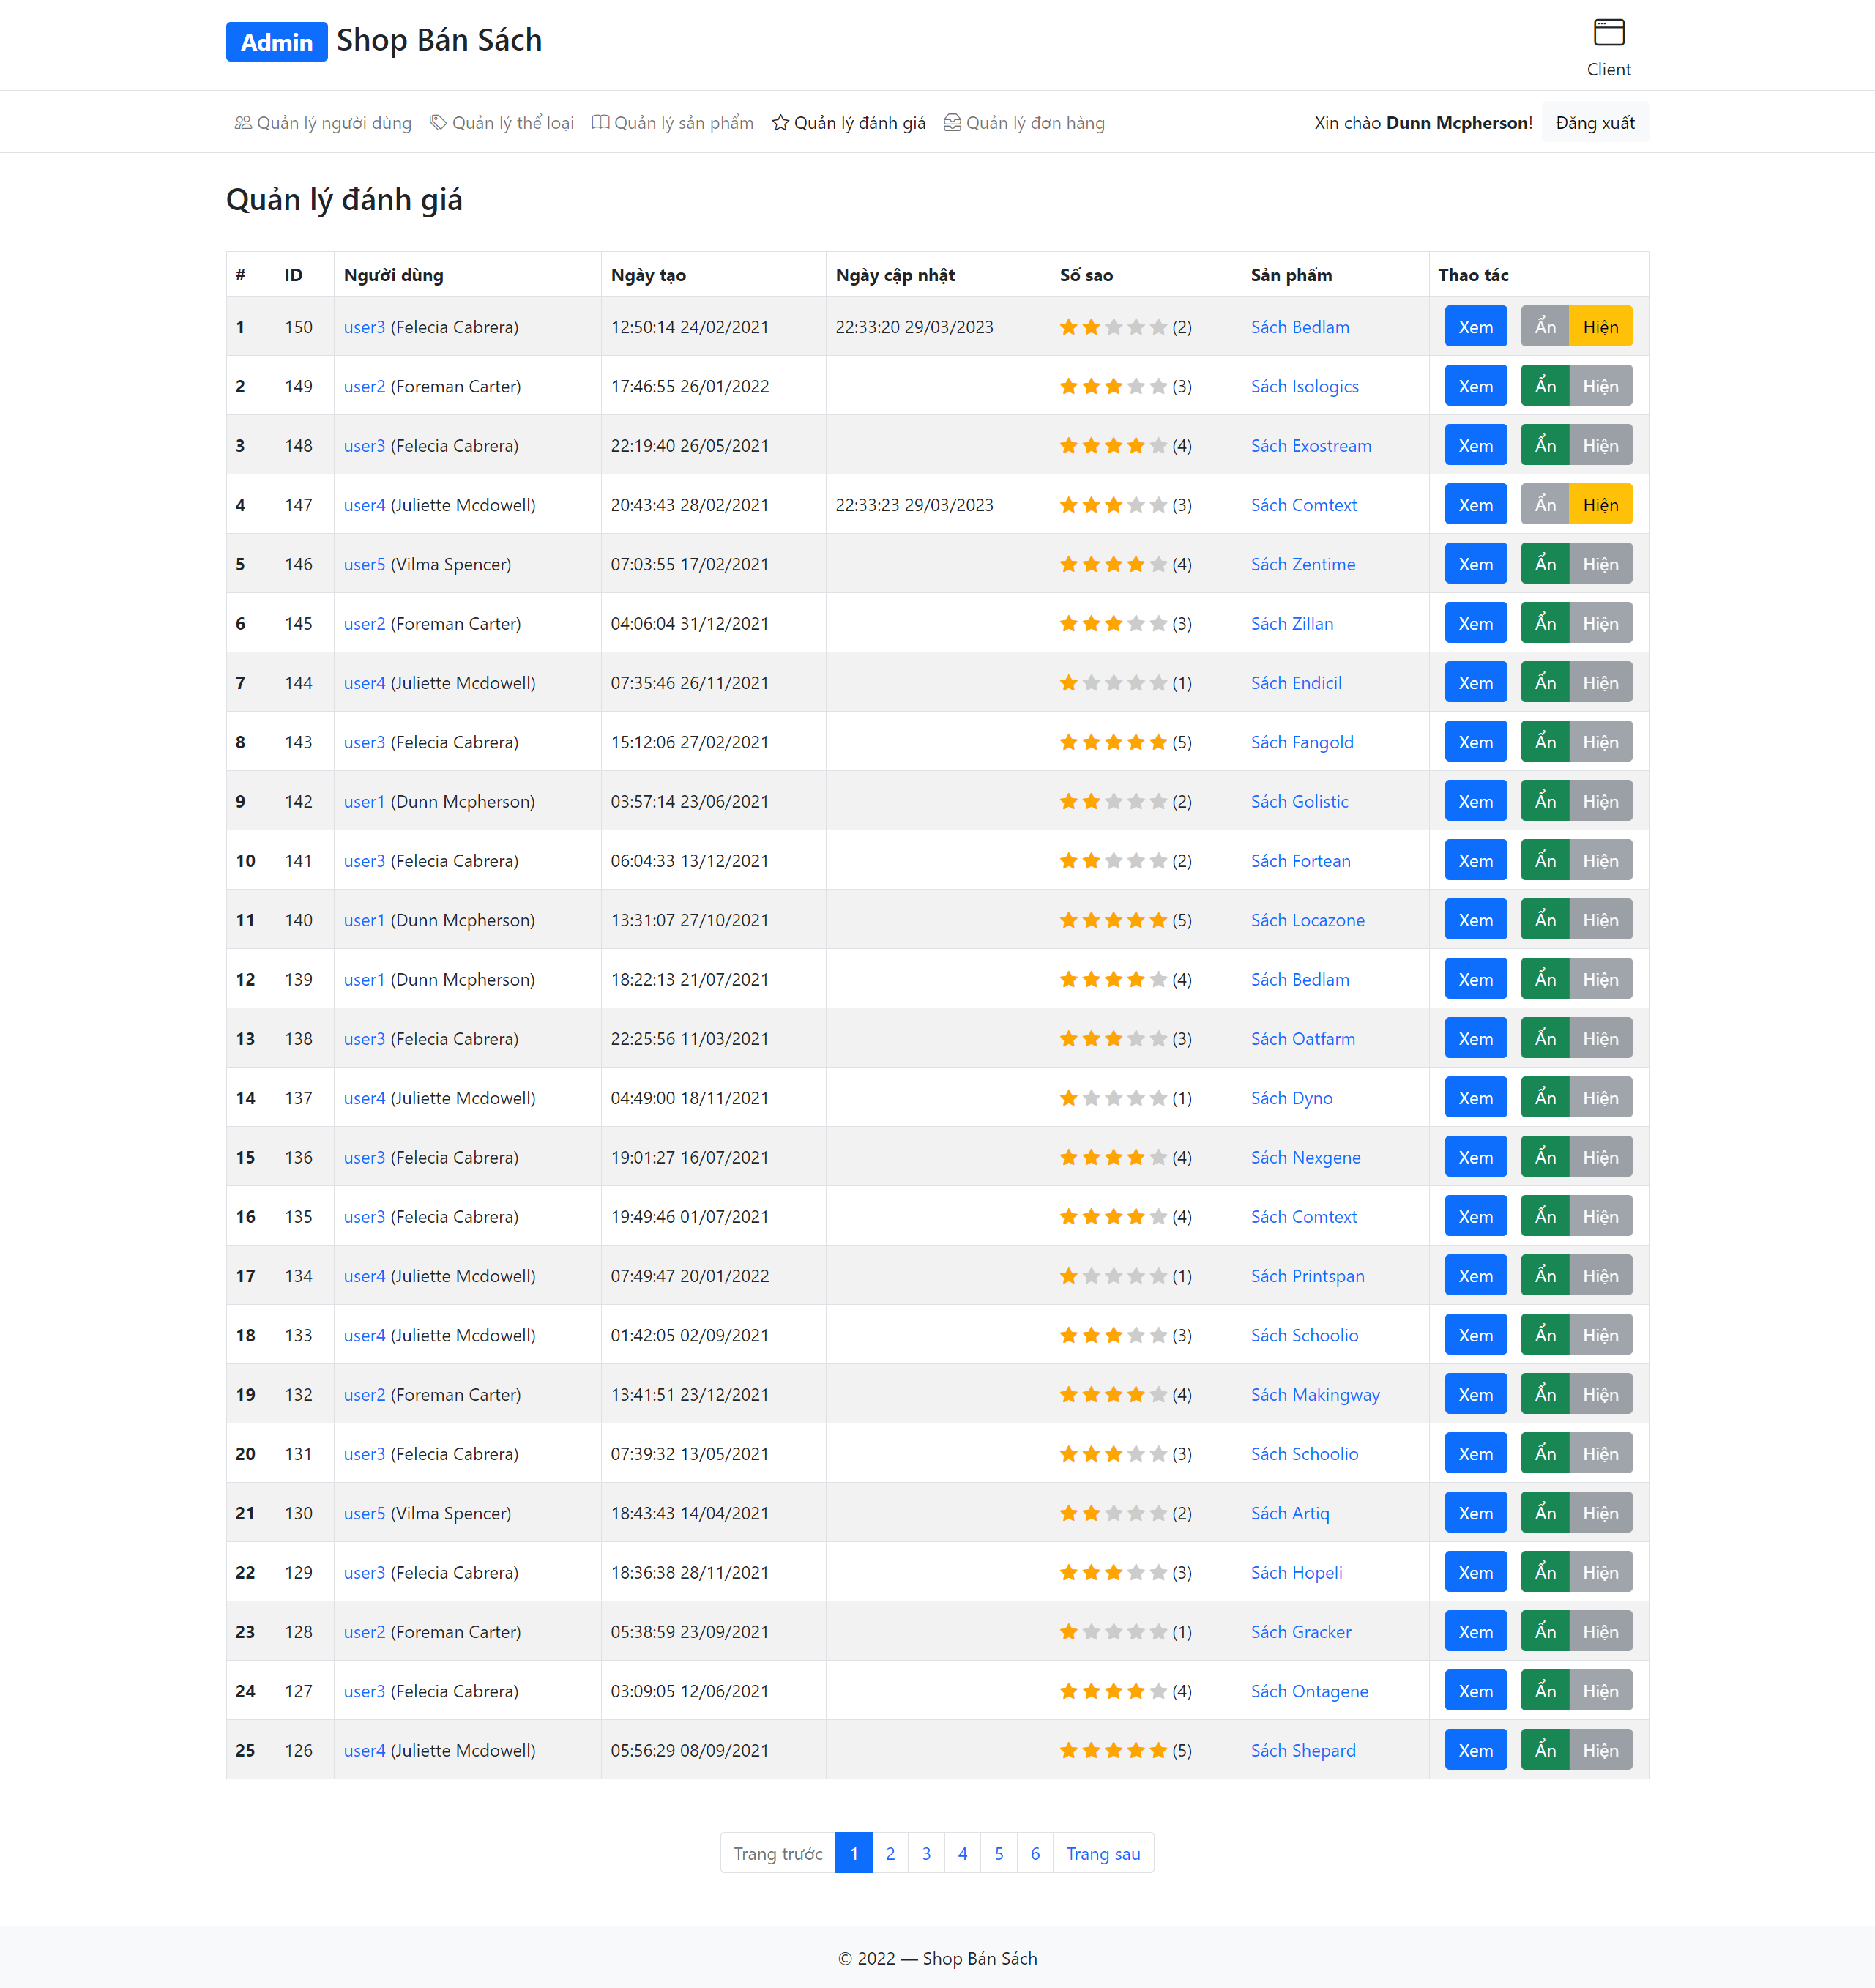This screenshot has width=1875, height=1988.
Task: Hide review 140 using Ẩn button
Action: [x=1545, y=920]
